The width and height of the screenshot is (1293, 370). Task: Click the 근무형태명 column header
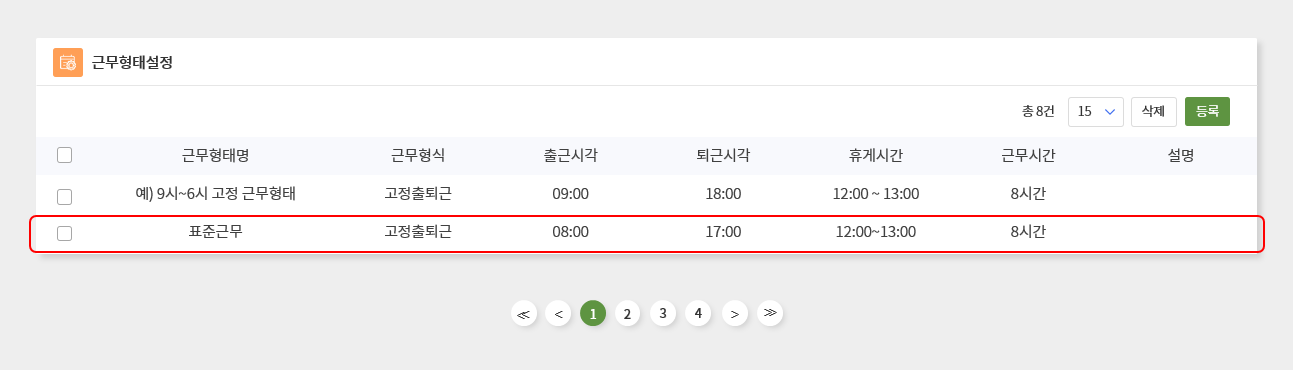click(x=215, y=155)
